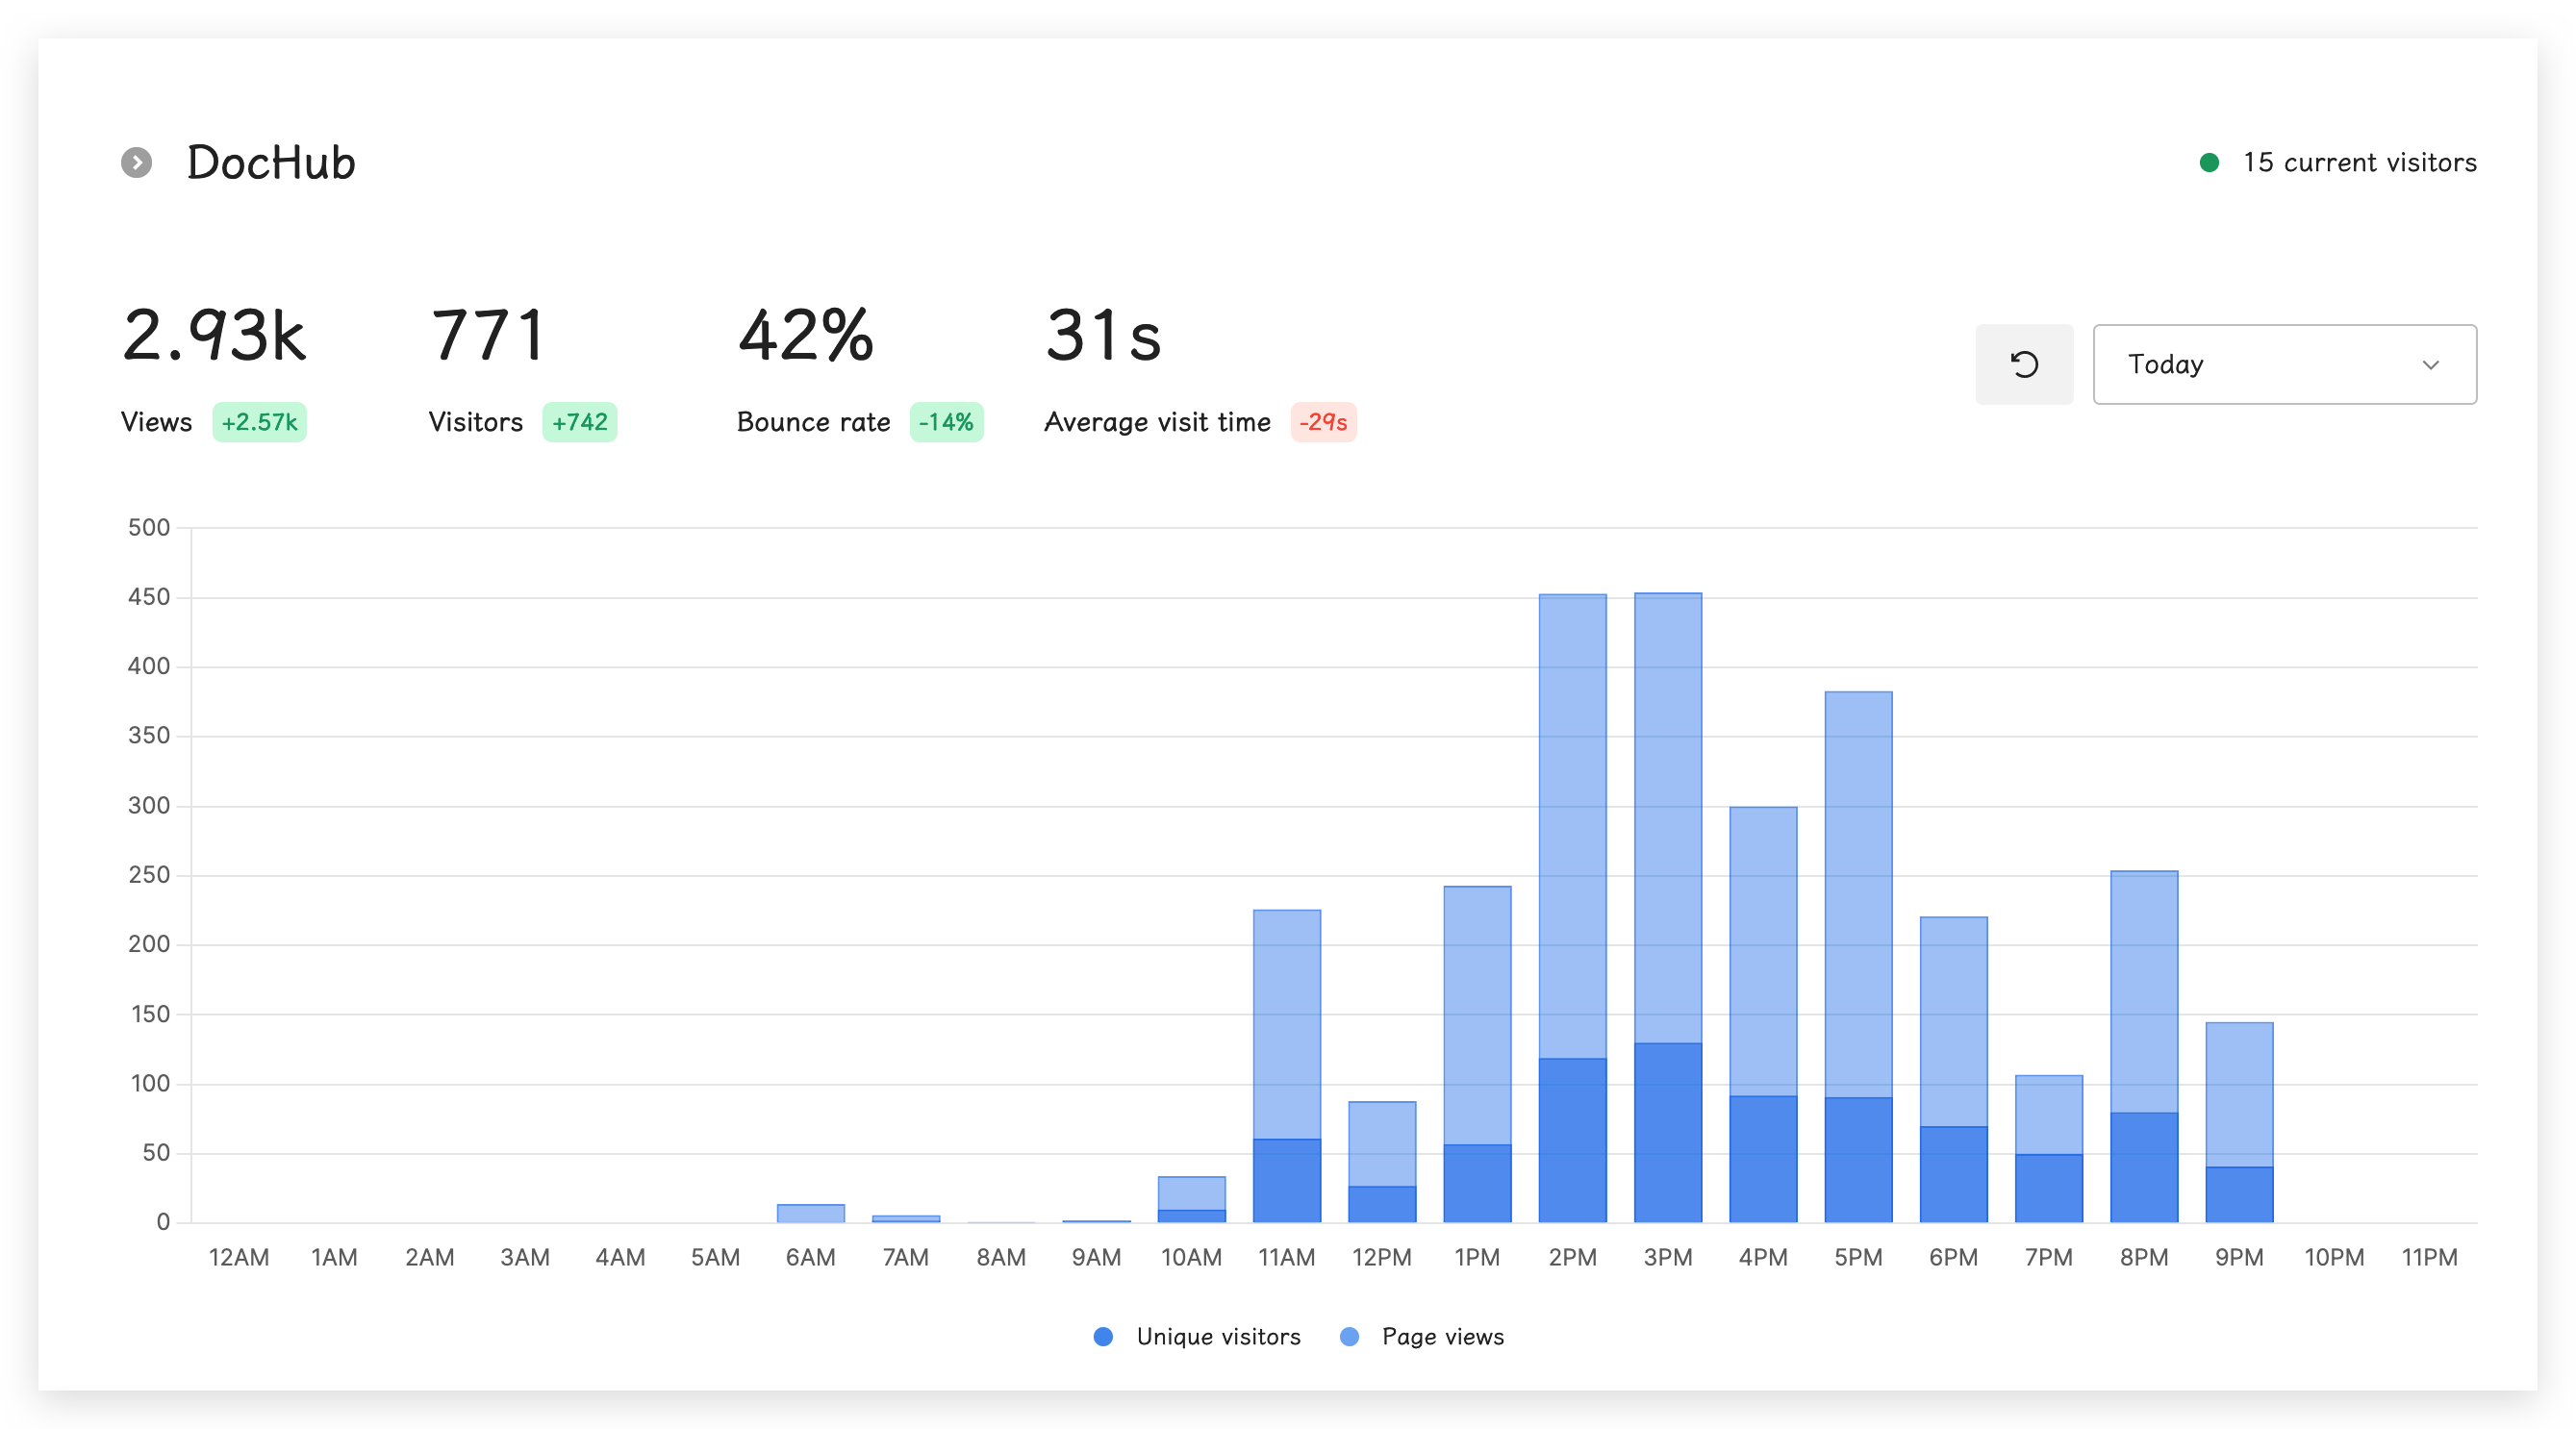Click the 15 current visitors link
The width and height of the screenshot is (2576, 1429).
click(2359, 162)
